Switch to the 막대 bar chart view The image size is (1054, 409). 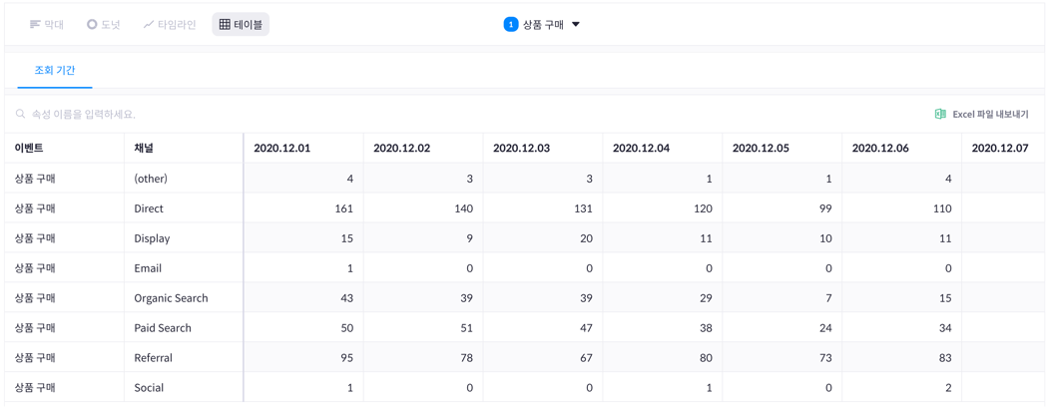(x=47, y=24)
